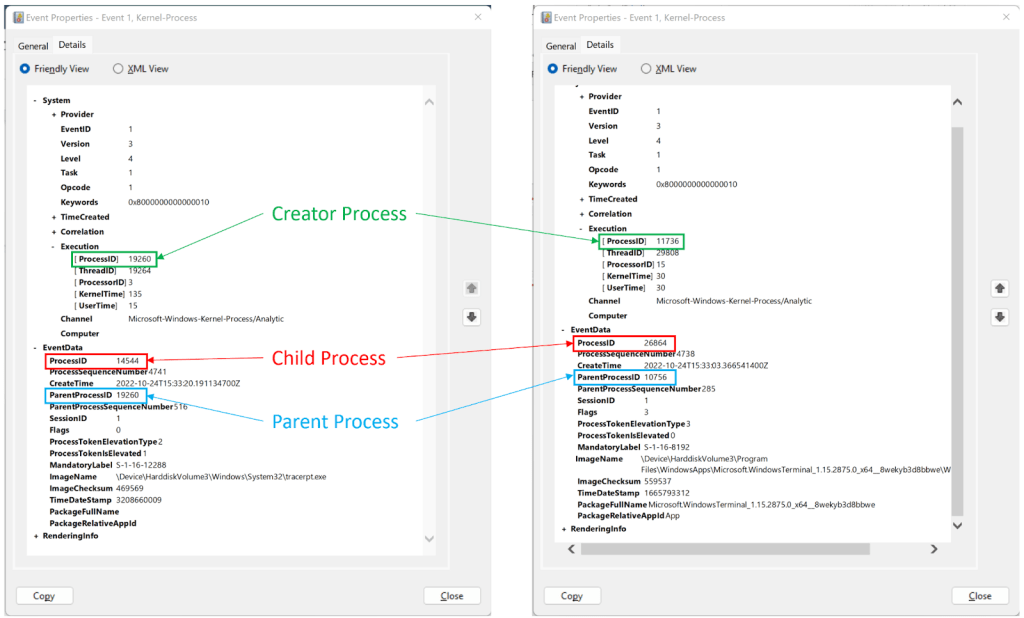The image size is (1024, 618).
Task: Select XML View in the left dialog
Action: [x=118, y=69]
